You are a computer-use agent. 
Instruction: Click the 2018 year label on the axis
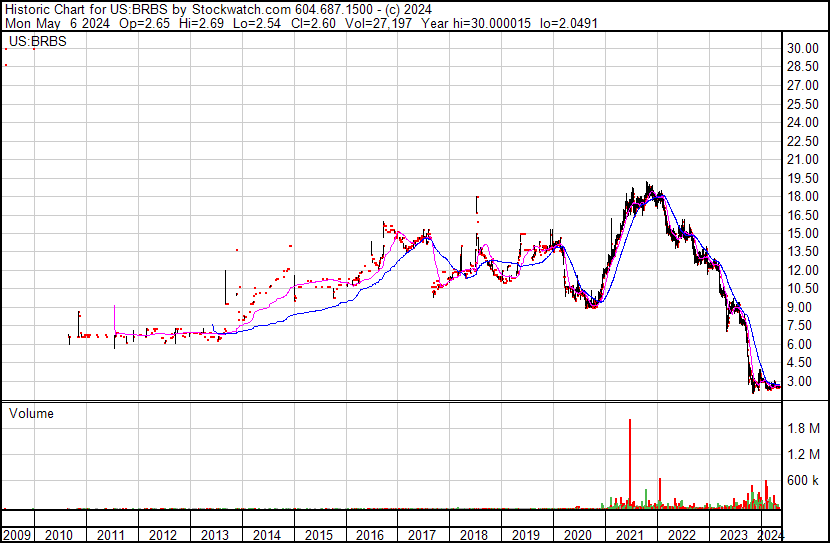473,535
